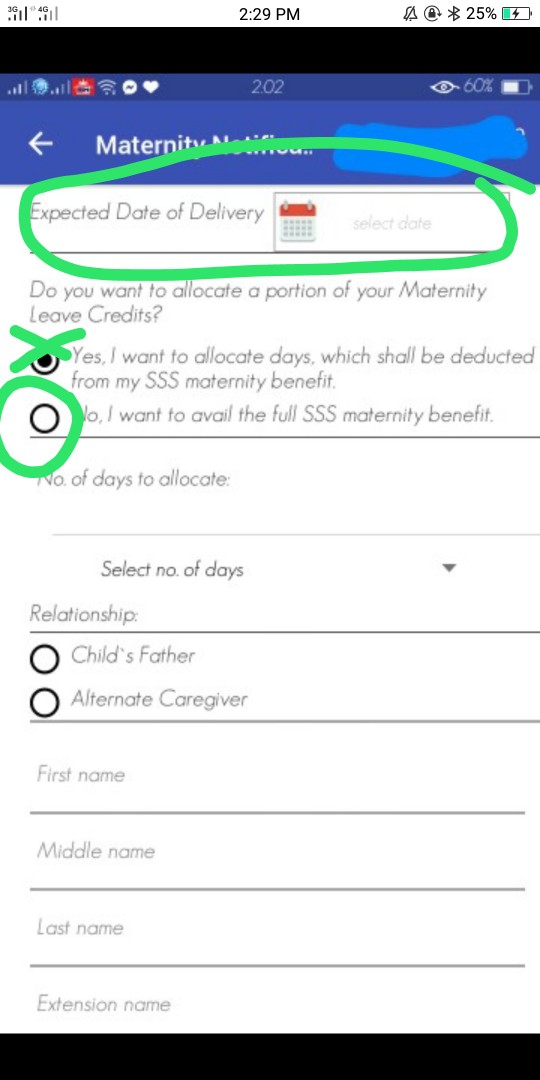This screenshot has height=1080, width=540.
Task: Focus the Extension name field
Action: (277, 1005)
